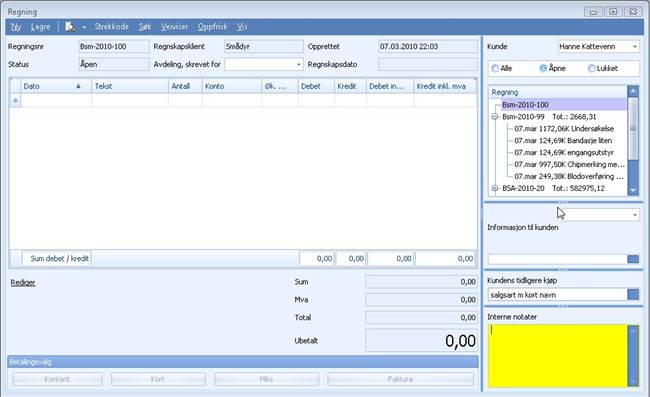Select the engangsutstyr row
The width and height of the screenshot is (650, 397).
[564, 153]
